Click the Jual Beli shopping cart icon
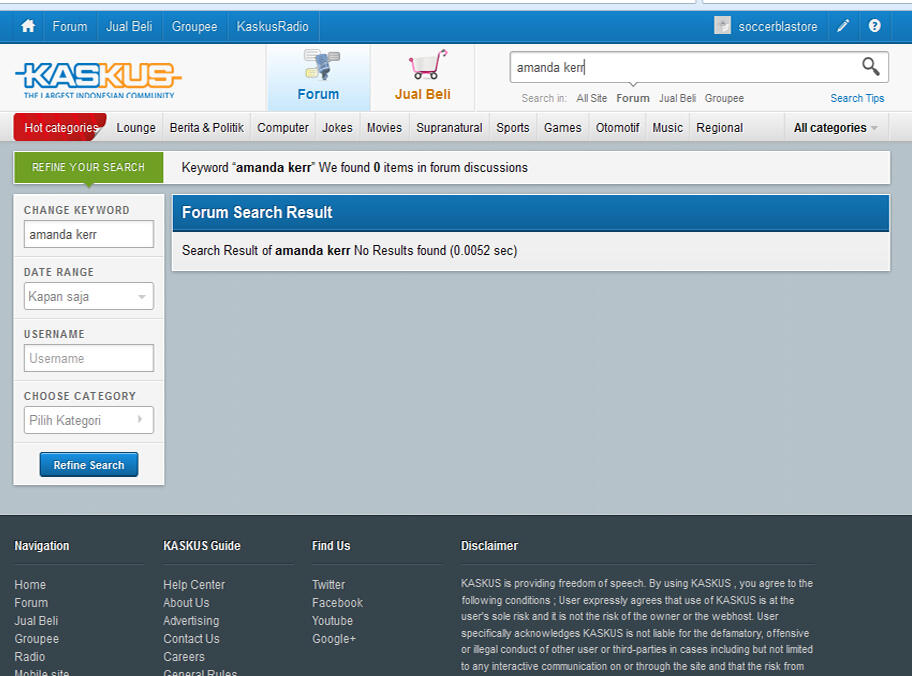Screen dimensions: 912x676 click(x=428, y=65)
